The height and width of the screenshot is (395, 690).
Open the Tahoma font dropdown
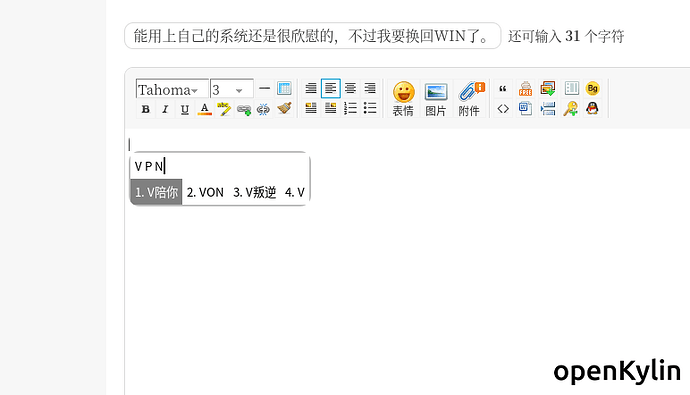172,89
